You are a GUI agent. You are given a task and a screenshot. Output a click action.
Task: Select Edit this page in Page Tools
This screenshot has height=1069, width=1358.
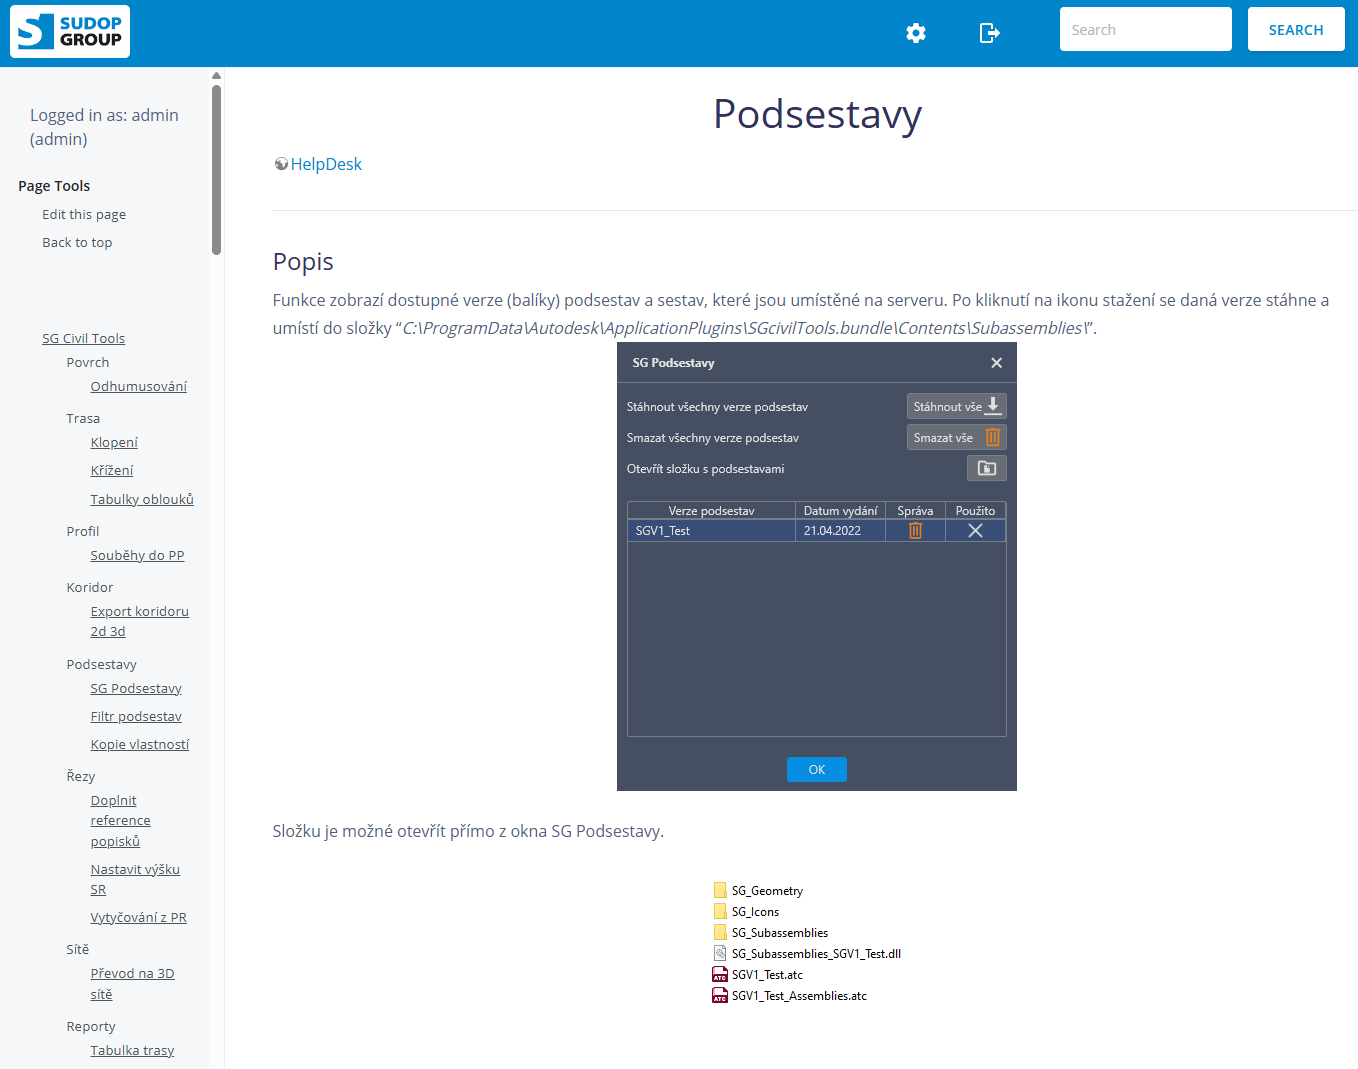click(84, 214)
